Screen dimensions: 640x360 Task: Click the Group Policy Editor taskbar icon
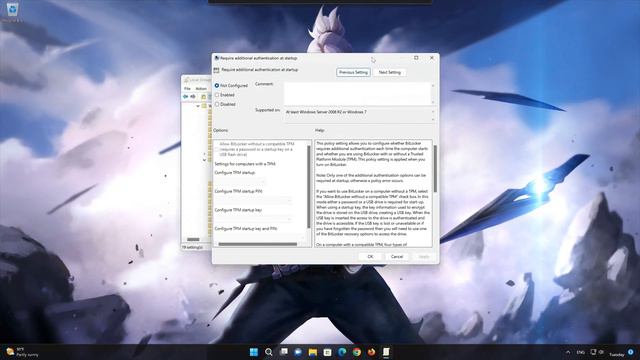386,352
